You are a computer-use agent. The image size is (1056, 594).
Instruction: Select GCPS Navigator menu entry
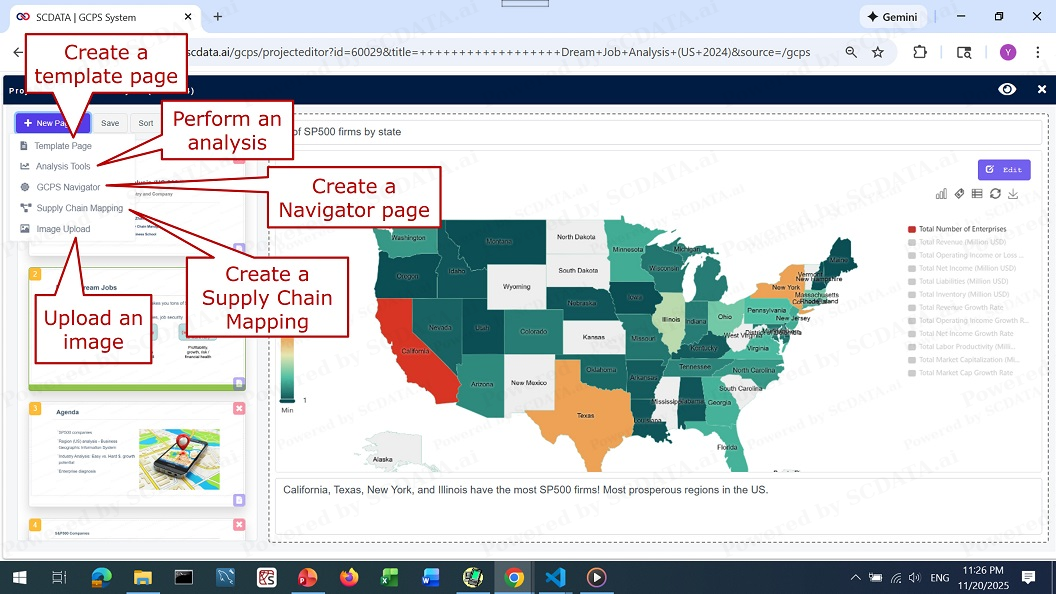click(67, 187)
